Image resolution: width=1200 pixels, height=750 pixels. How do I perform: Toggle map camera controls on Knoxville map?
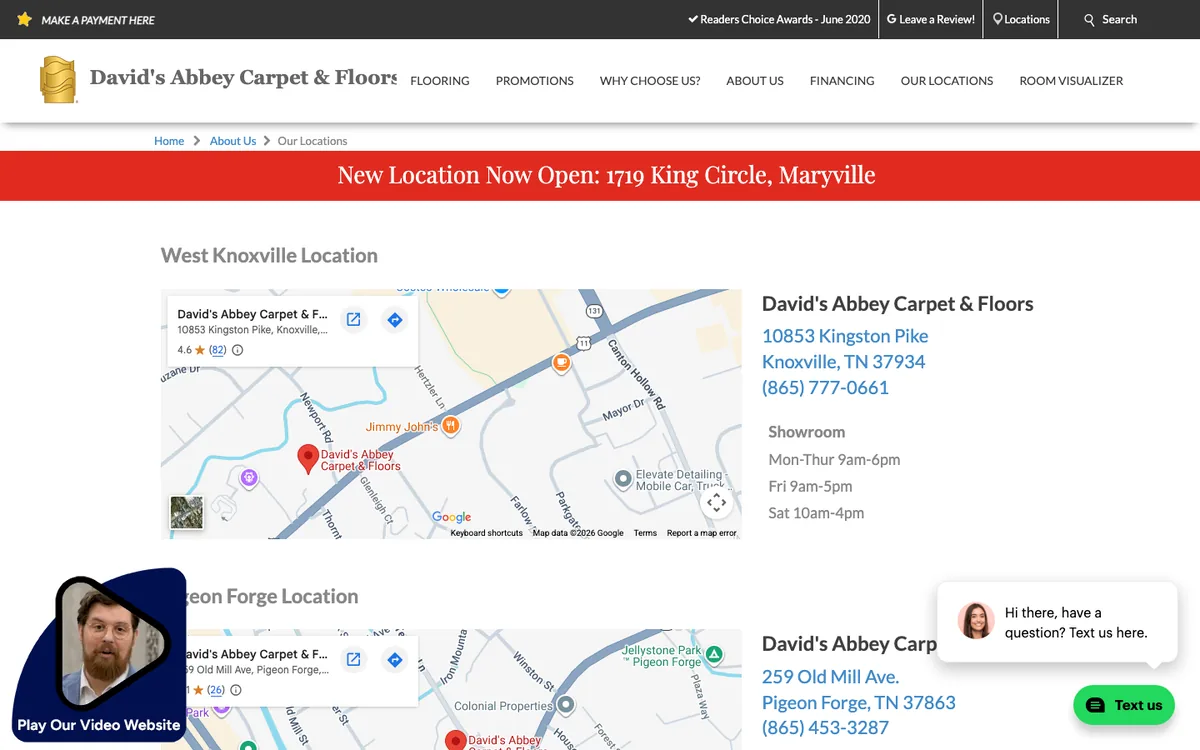[716, 502]
